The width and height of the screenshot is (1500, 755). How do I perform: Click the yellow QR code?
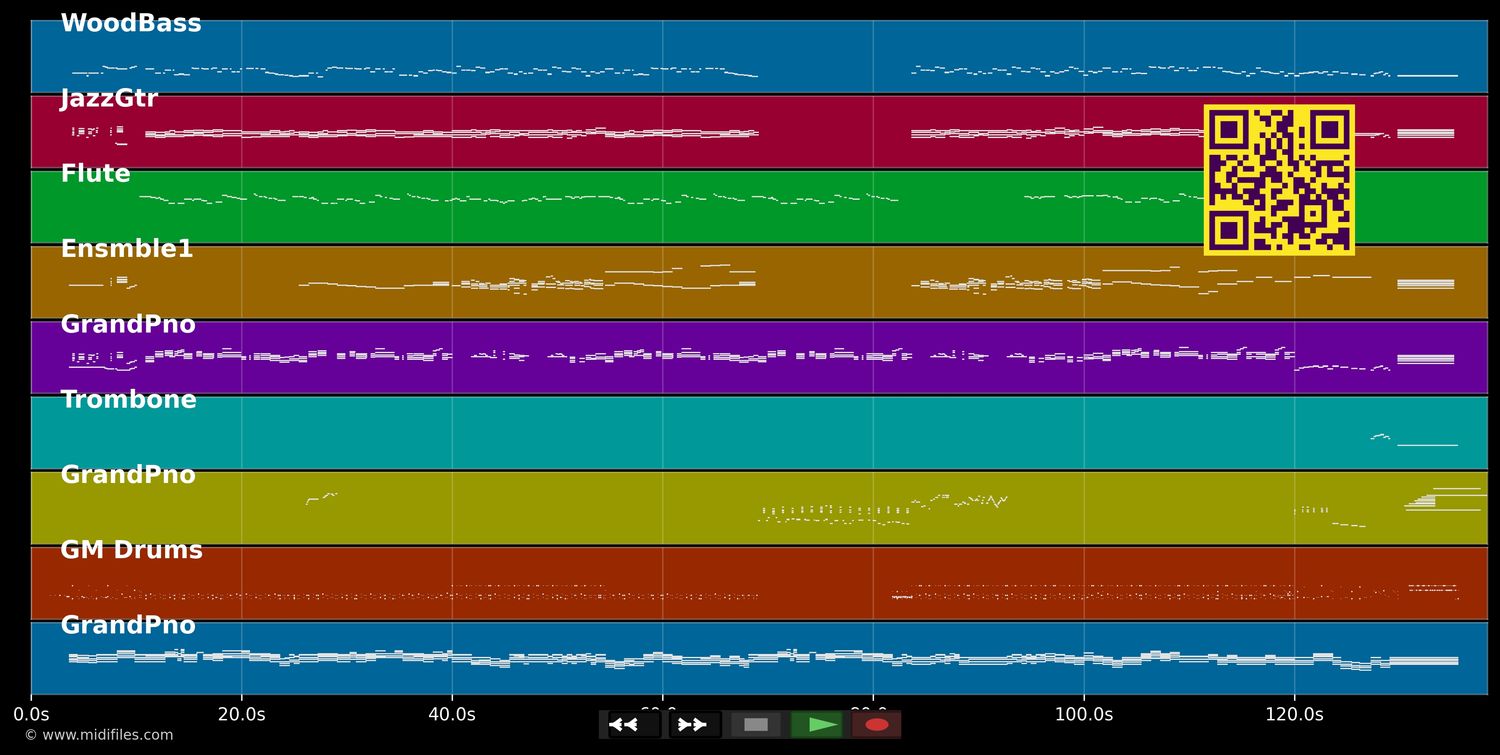tap(1279, 180)
